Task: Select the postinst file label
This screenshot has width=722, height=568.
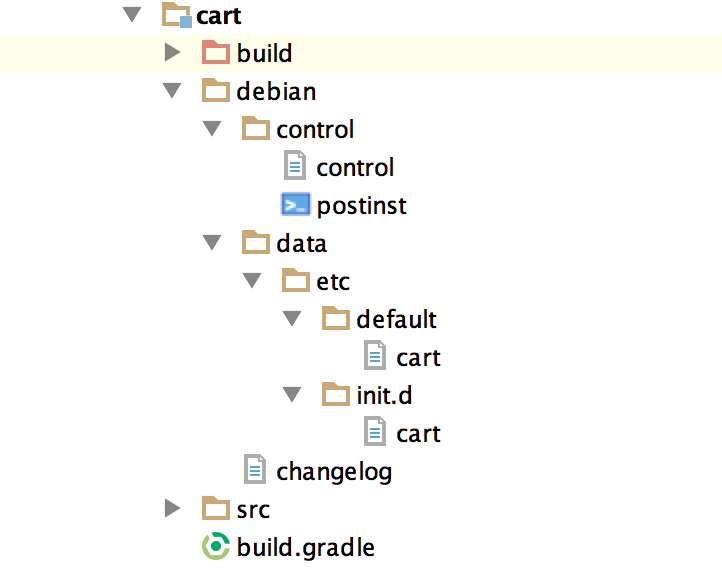Action: point(361,205)
